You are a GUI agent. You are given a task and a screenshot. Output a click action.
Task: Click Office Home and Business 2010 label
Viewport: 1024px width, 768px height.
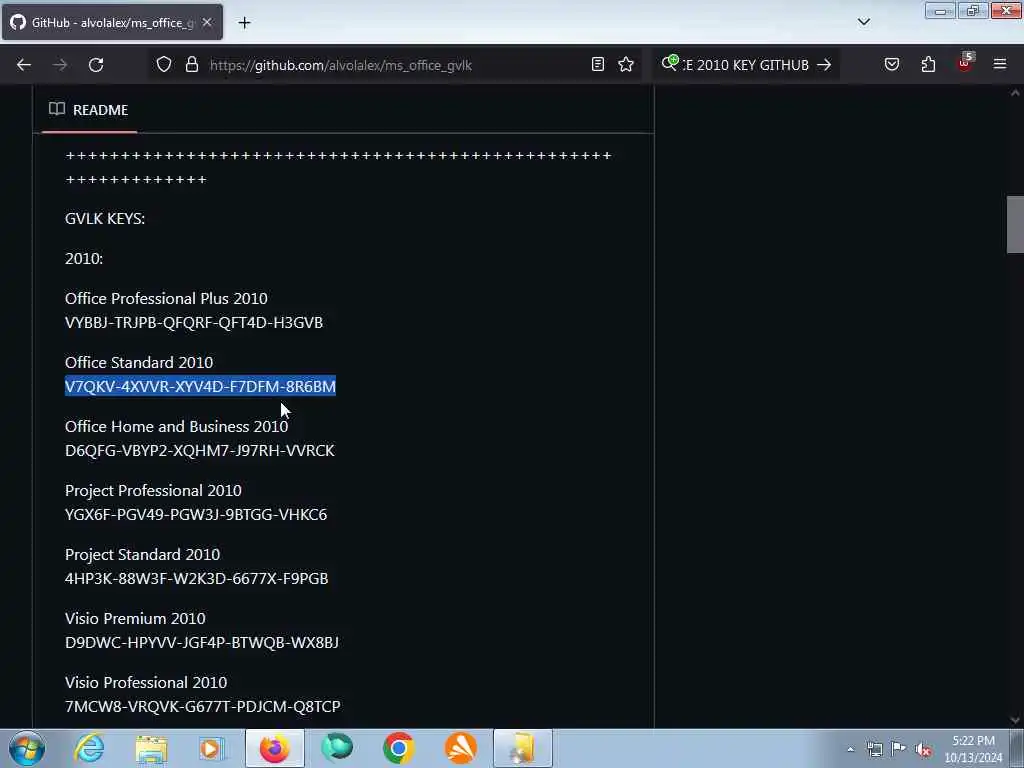tap(176, 426)
